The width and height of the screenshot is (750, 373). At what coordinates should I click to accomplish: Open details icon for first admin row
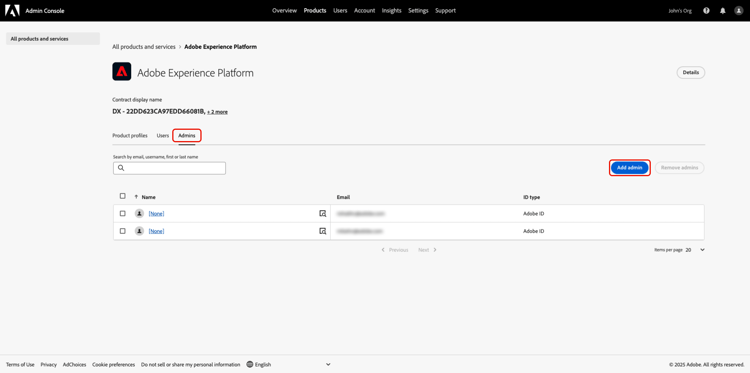click(322, 214)
